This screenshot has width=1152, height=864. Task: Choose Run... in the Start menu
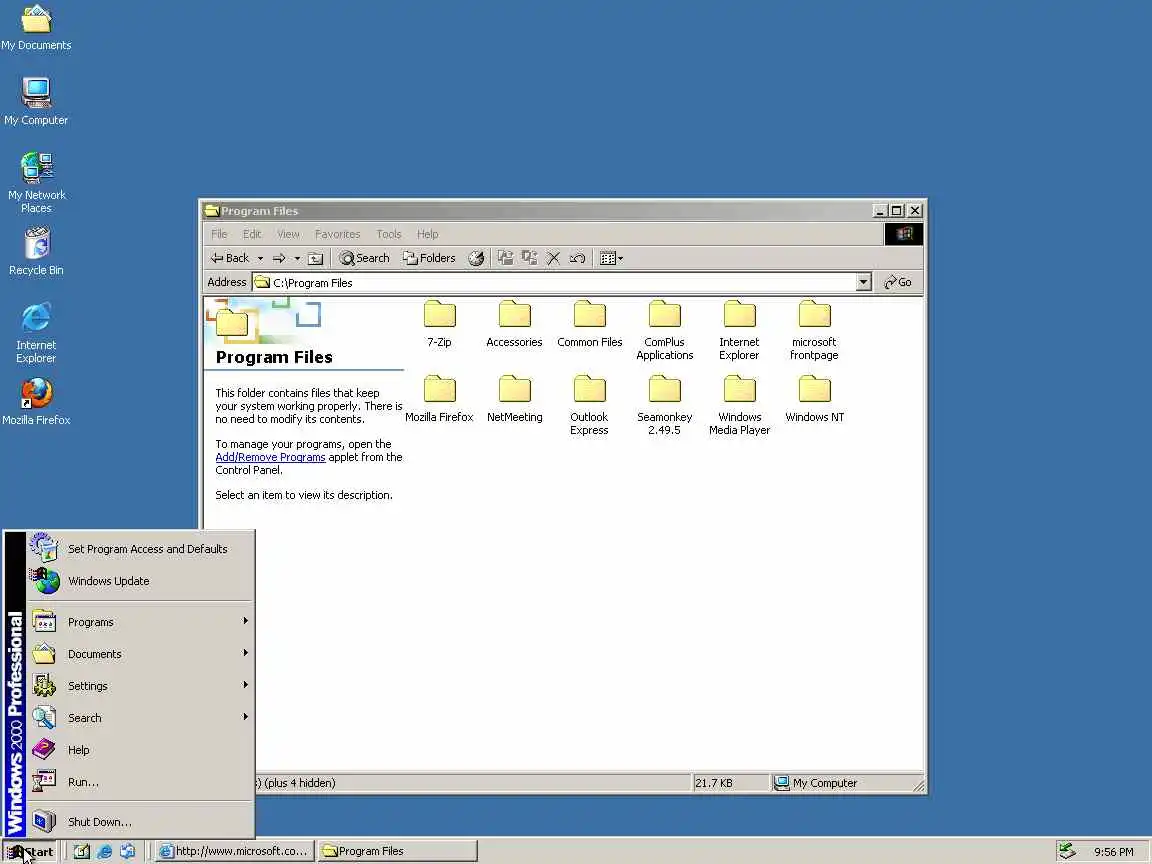pos(141,782)
